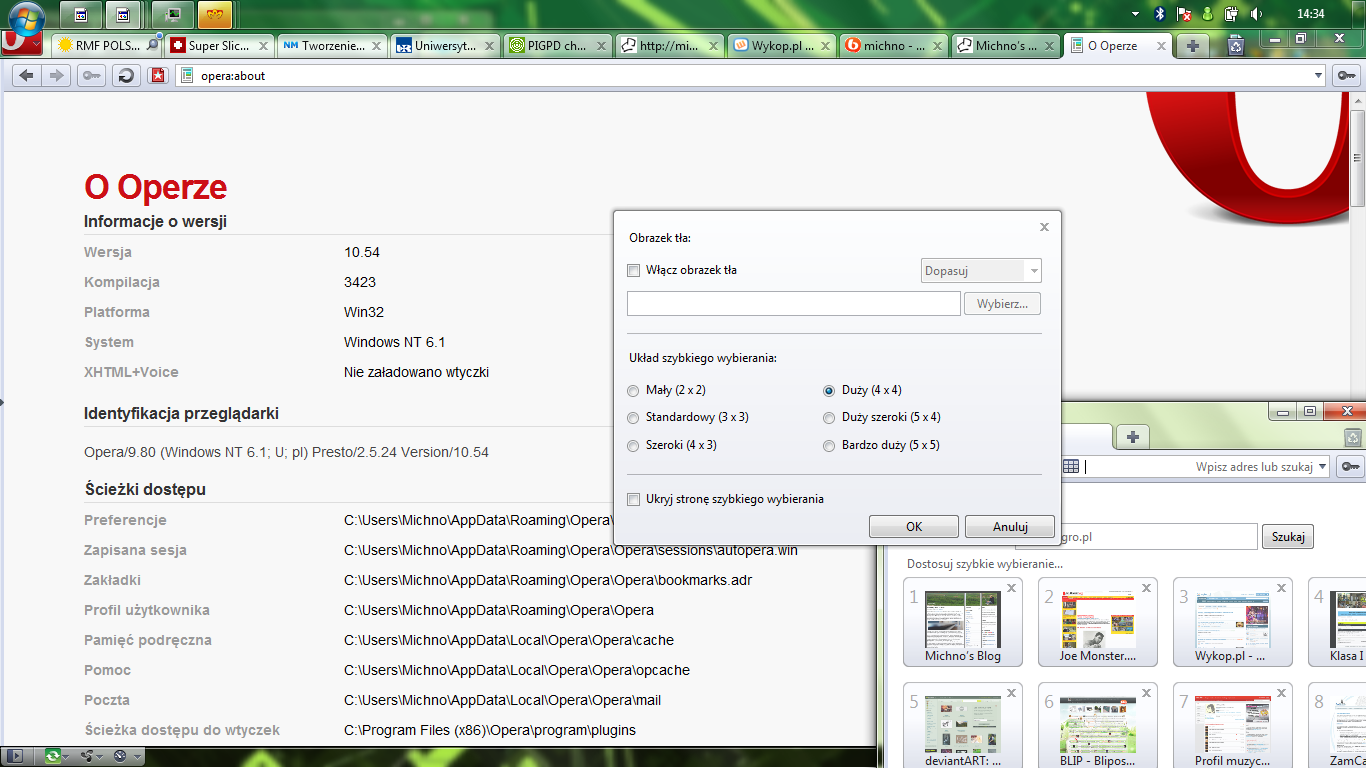This screenshot has width=1366, height=768.
Task: Close the background dialog with its X
Action: (1044, 227)
